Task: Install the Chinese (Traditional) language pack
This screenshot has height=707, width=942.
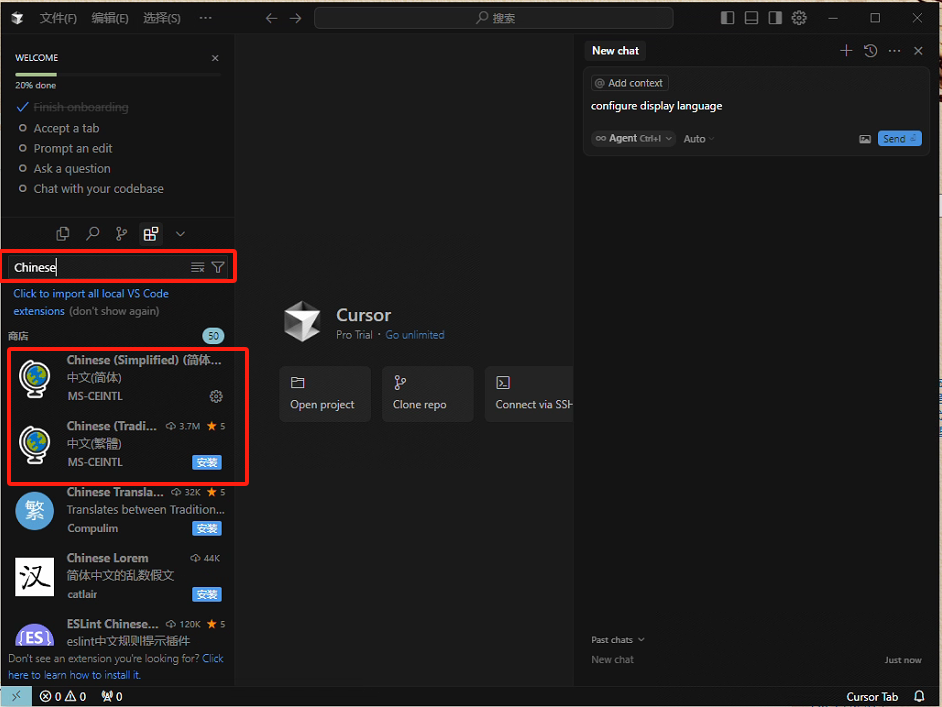Action: 207,463
